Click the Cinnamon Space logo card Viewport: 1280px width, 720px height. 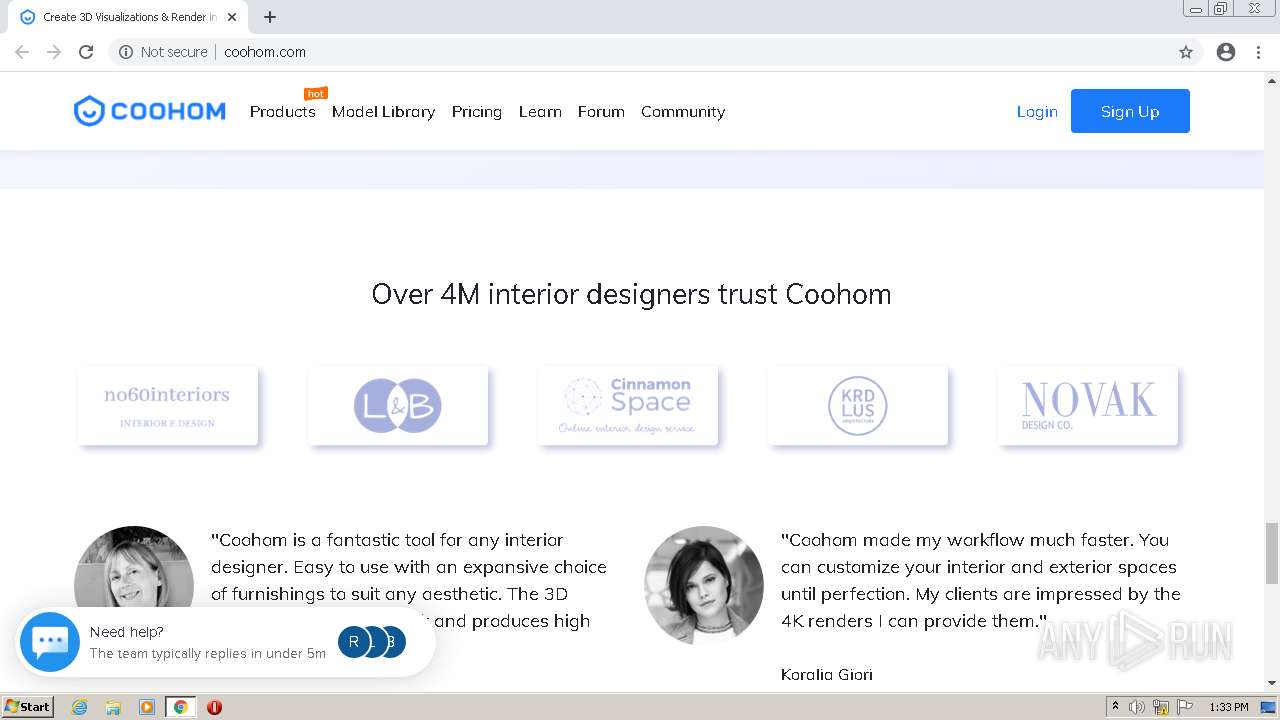[628, 406]
